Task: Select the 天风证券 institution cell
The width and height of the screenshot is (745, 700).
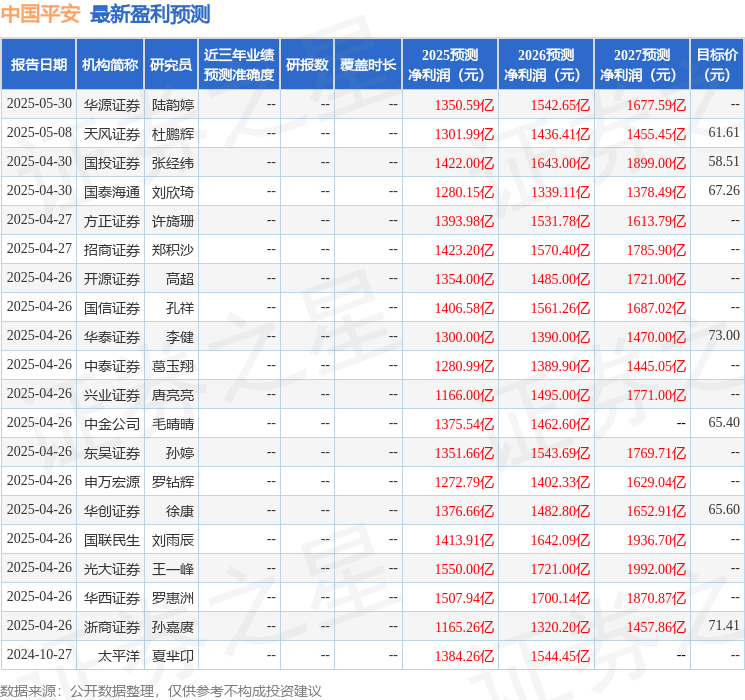Action: [x=112, y=134]
